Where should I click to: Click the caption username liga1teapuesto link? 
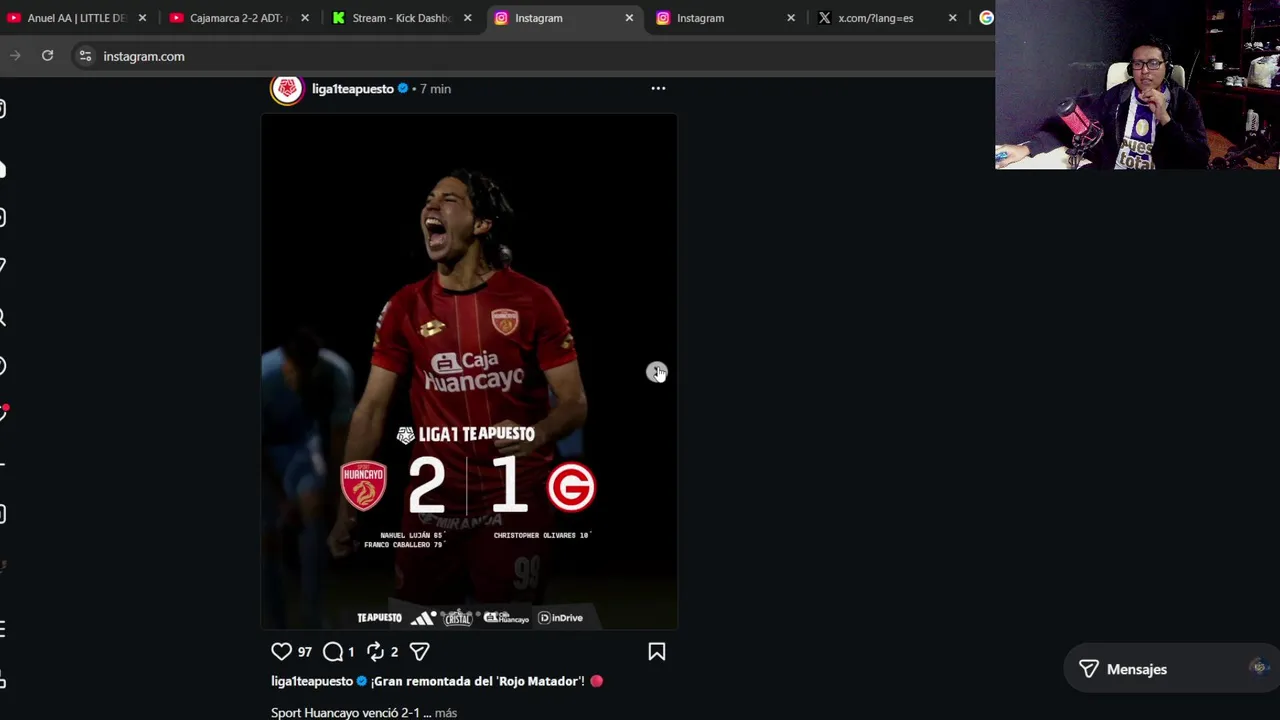[x=312, y=681]
